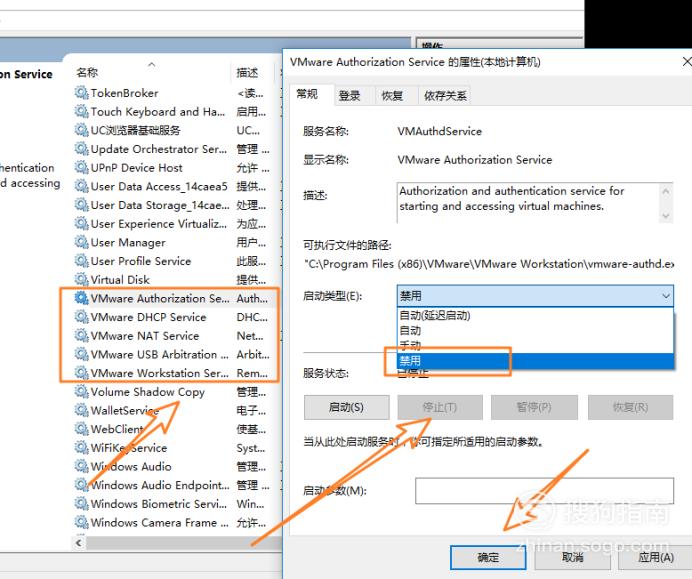
Task: Click the 启动参数(M) input field
Action: point(544,490)
